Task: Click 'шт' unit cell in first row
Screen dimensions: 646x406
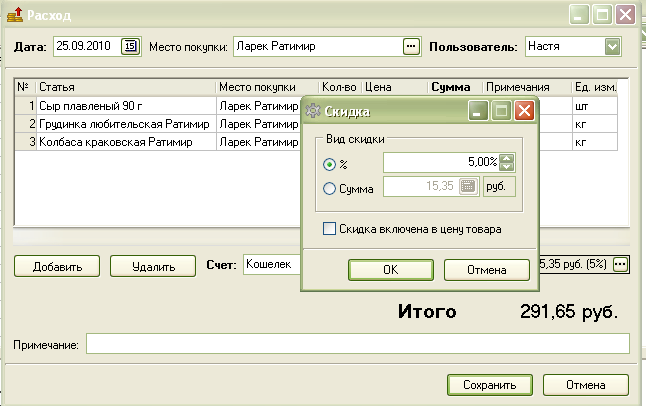Action: tap(595, 106)
